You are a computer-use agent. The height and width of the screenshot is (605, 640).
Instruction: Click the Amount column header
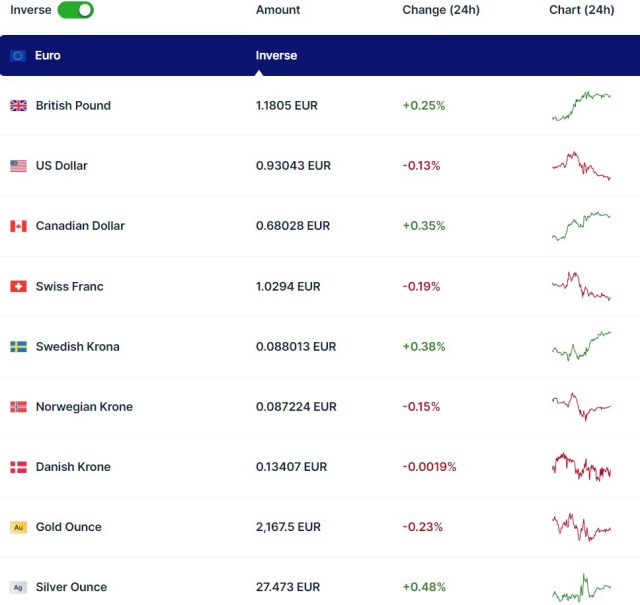278,10
